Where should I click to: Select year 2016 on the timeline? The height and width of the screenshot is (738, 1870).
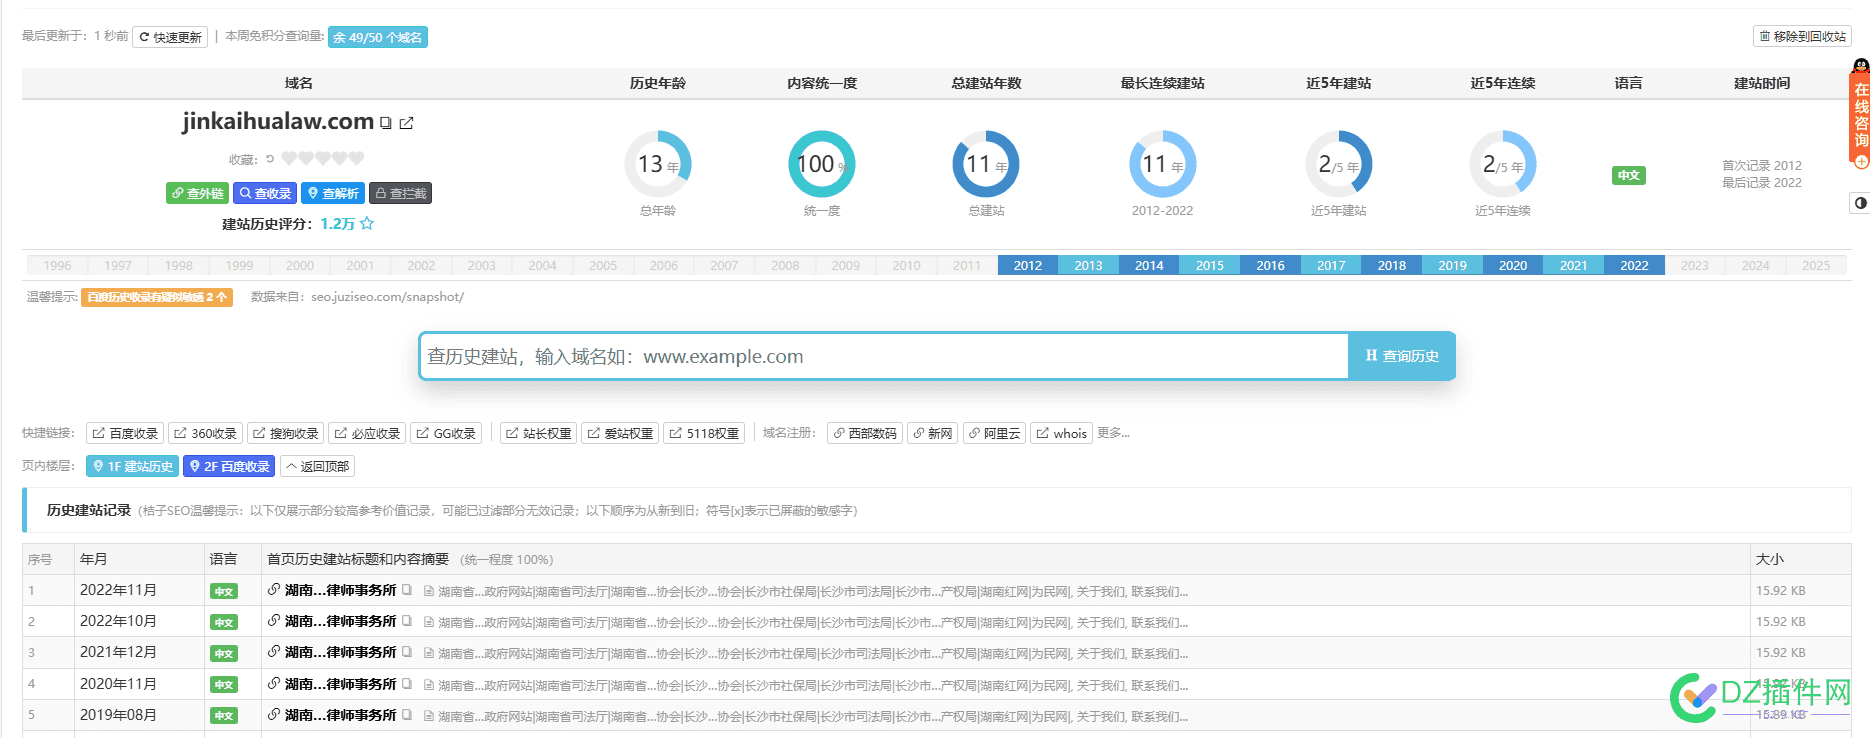point(1270,265)
